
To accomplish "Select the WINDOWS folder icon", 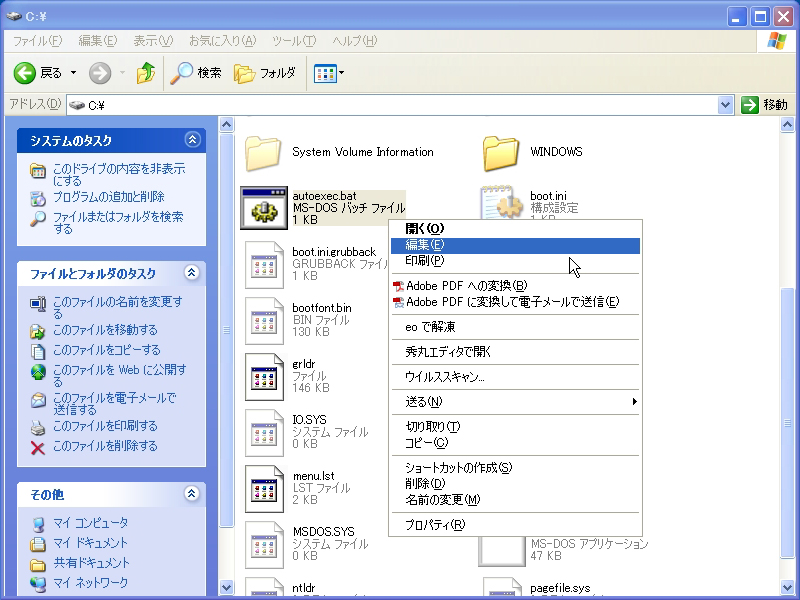I will (x=501, y=152).
